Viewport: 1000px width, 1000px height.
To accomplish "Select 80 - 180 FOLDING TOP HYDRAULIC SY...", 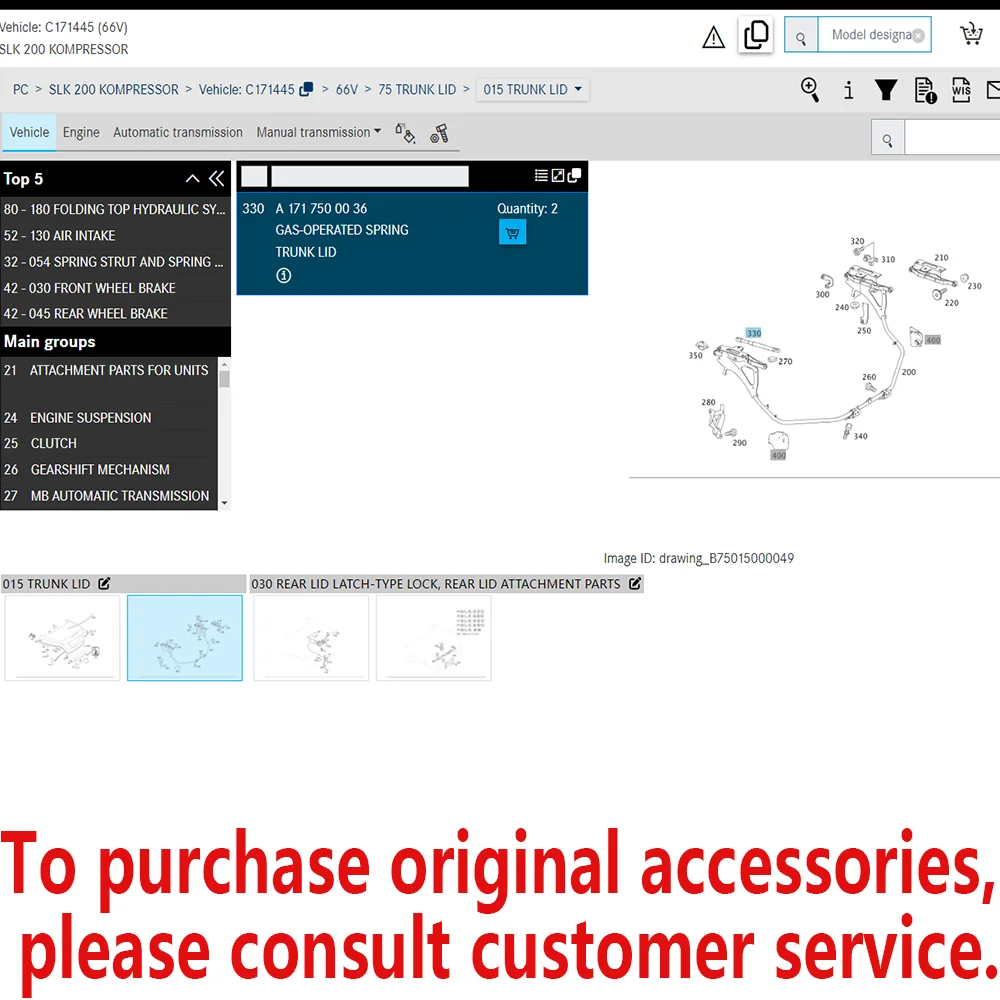I will pyautogui.click(x=115, y=209).
